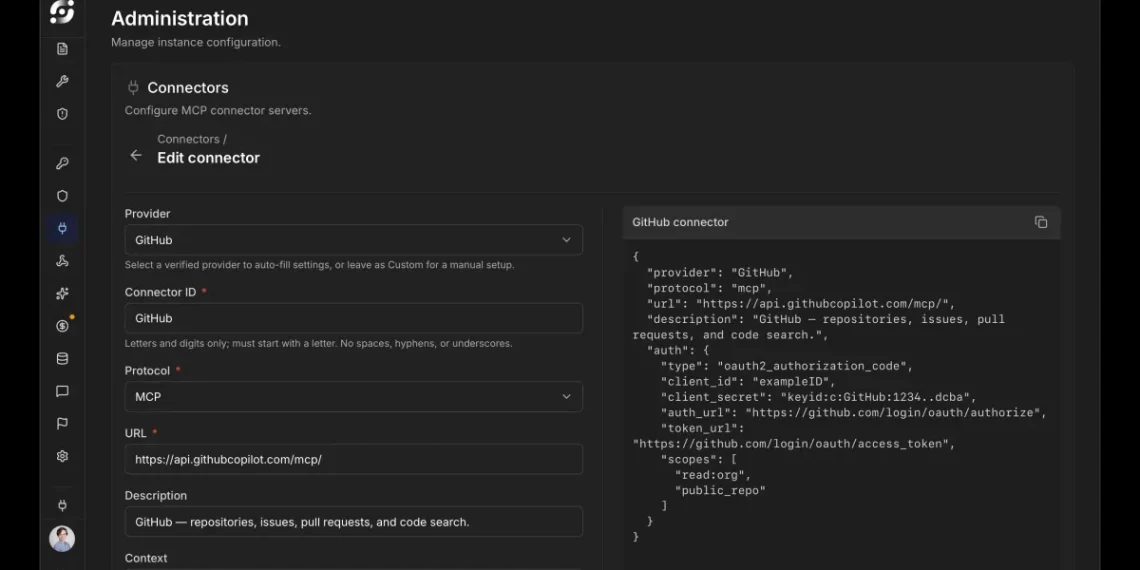Open the shield alert icon in the sidebar
Image resolution: width=1140 pixels, height=570 pixels.
tap(63, 114)
